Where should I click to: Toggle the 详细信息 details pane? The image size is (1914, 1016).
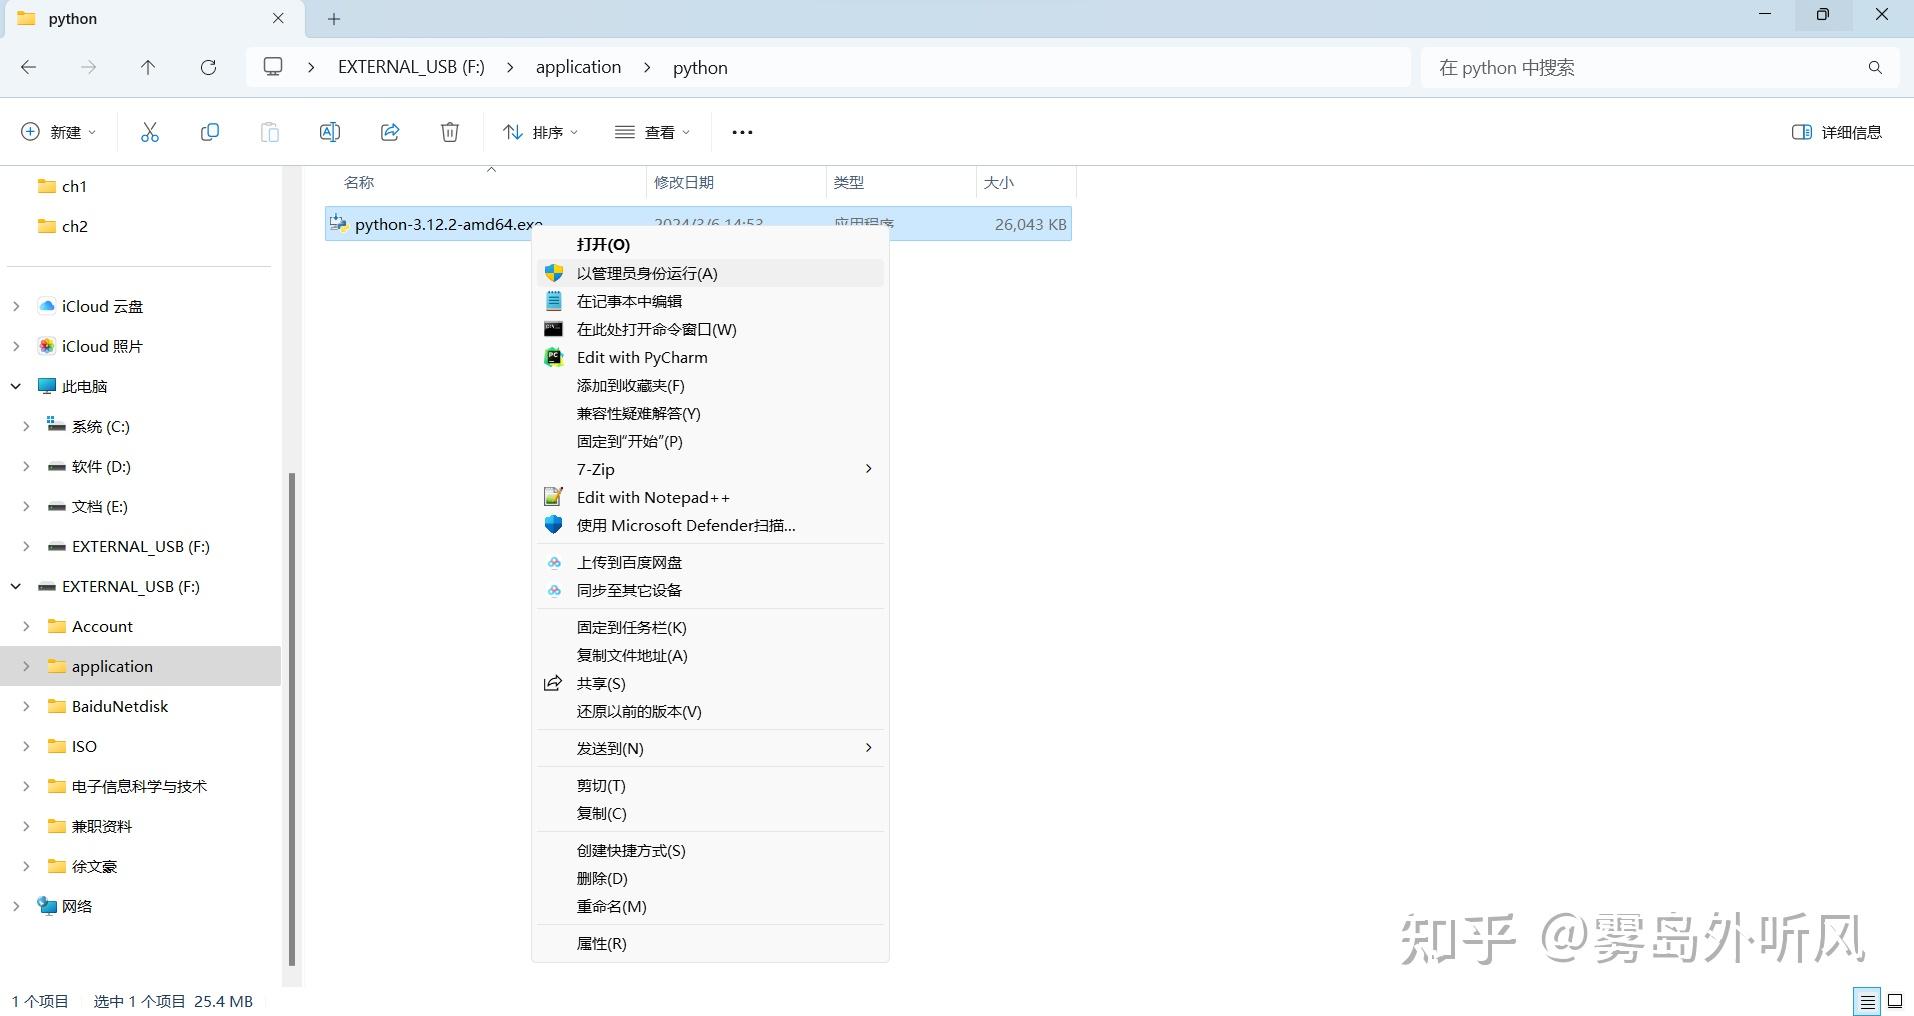click(x=1836, y=131)
